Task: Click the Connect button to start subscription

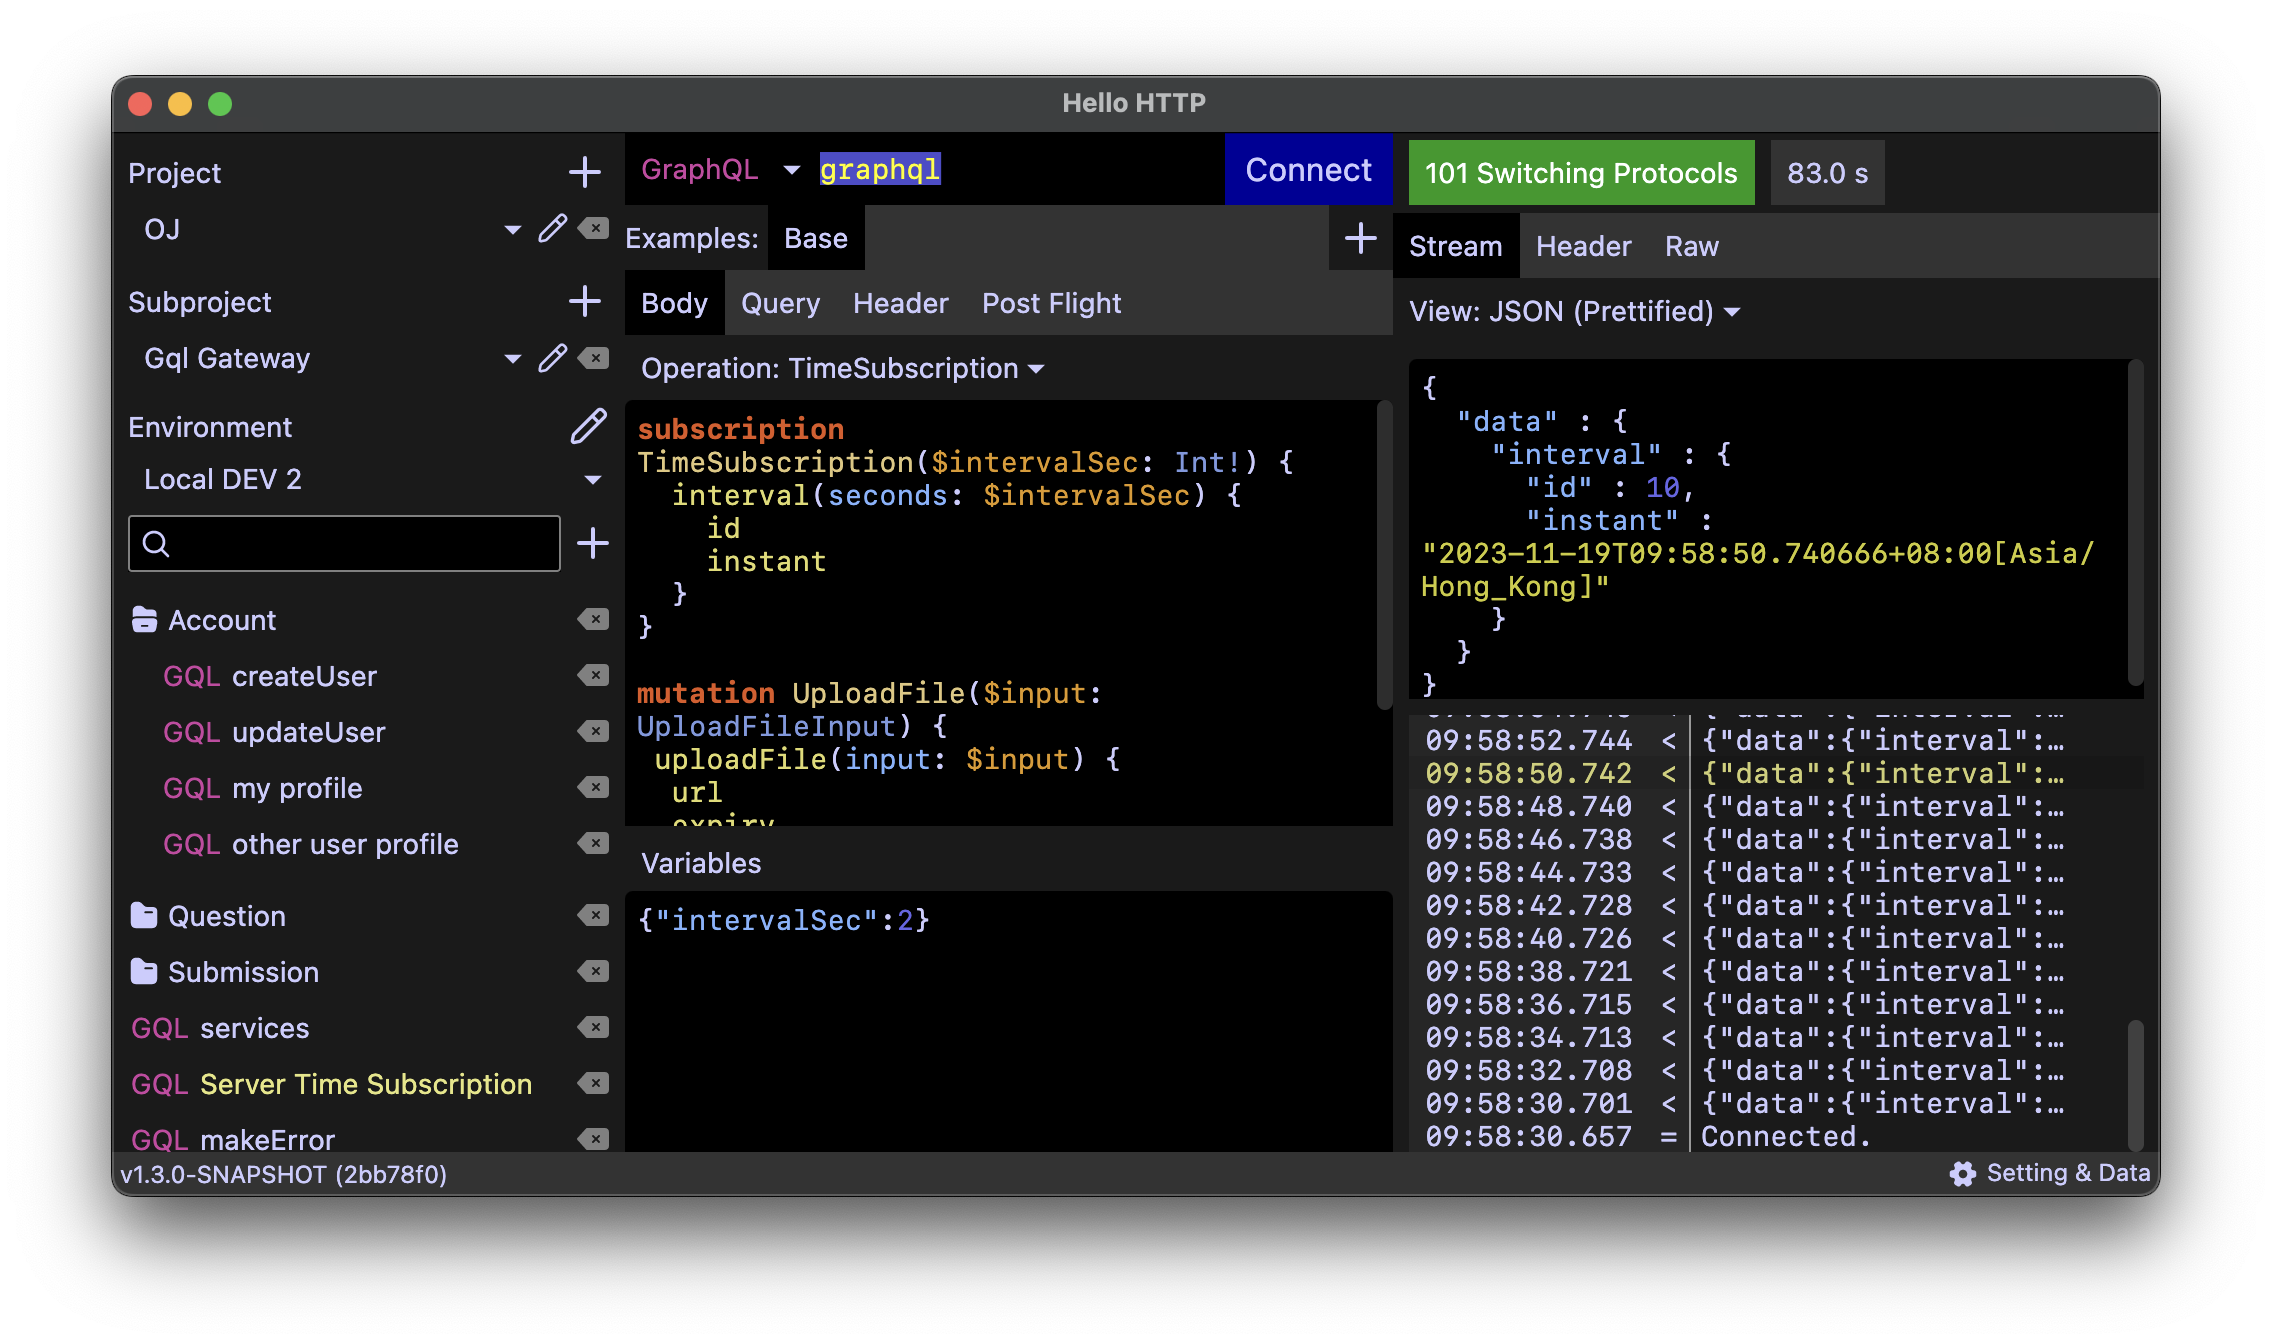Action: coord(1310,170)
